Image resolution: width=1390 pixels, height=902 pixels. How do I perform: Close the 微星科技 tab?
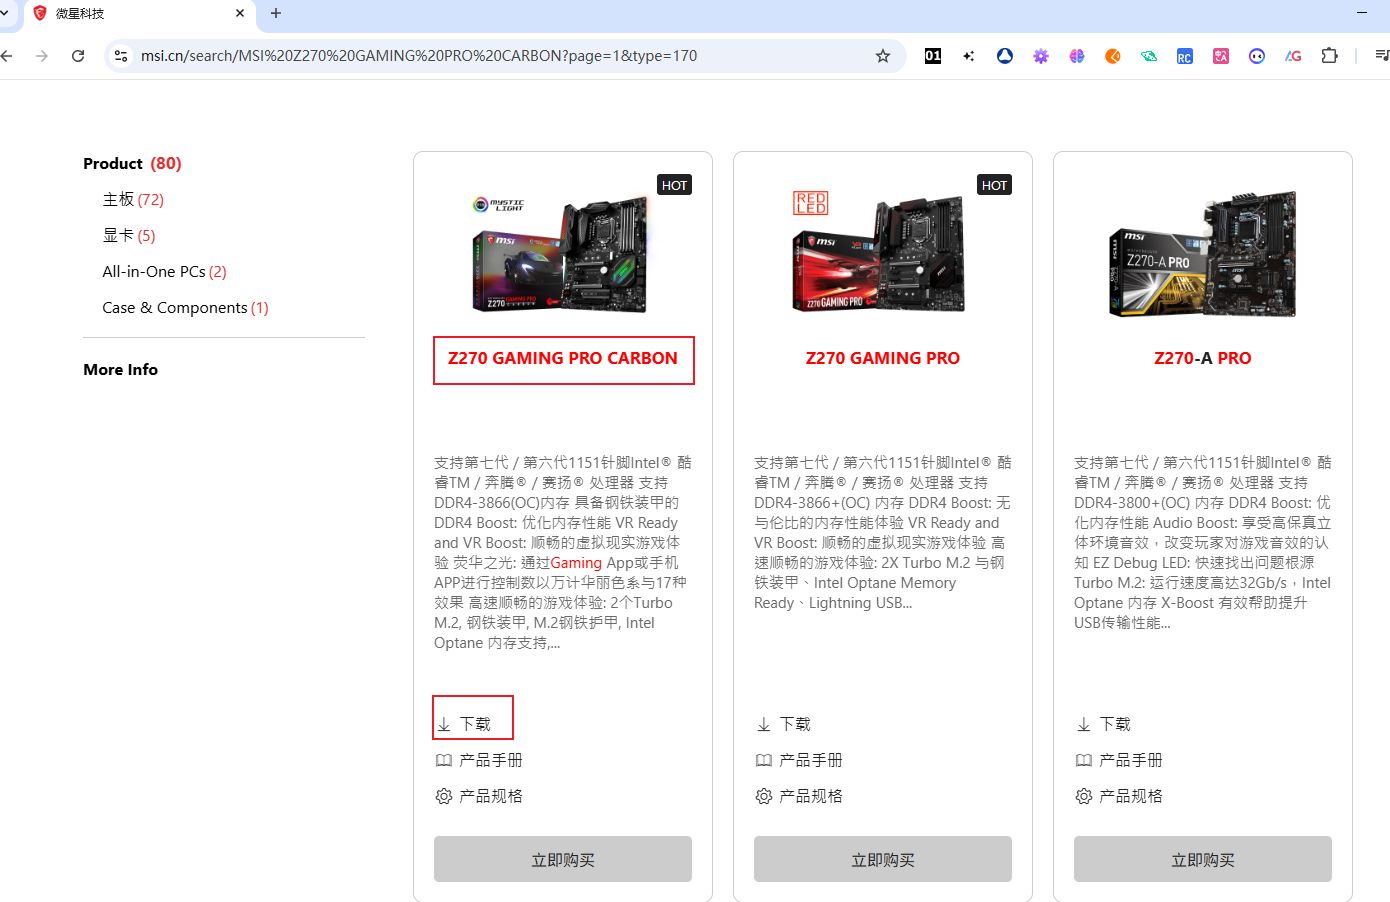(240, 13)
